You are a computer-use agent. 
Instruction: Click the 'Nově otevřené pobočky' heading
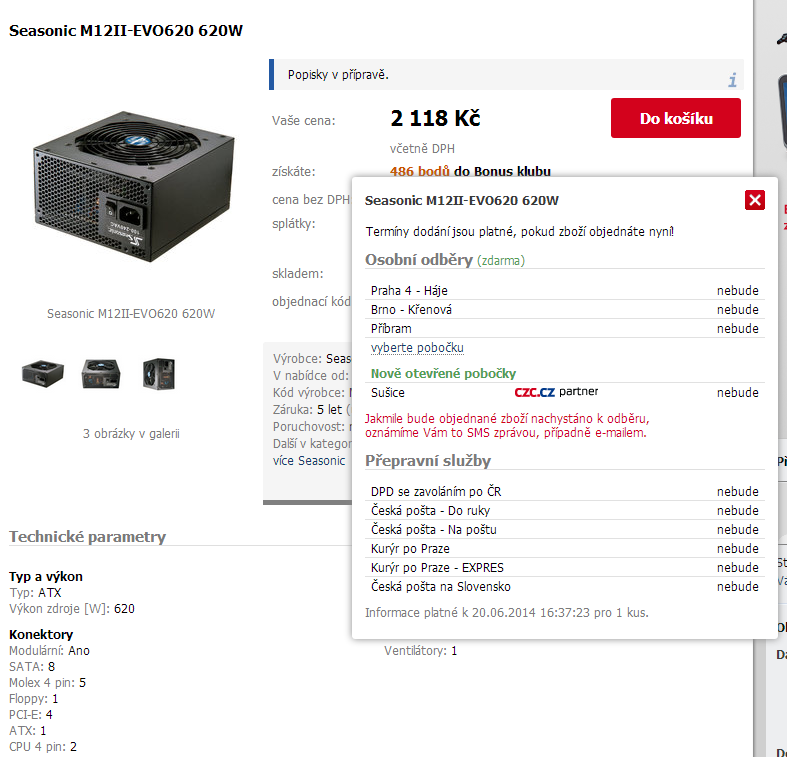tap(443, 373)
